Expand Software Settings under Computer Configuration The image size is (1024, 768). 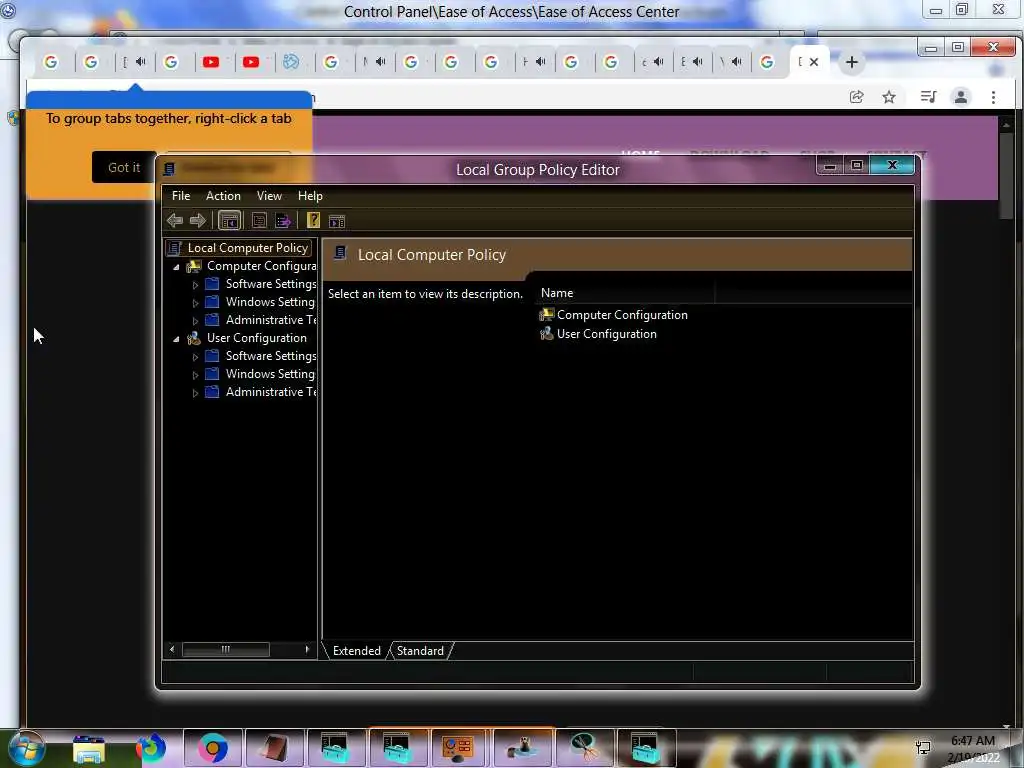coord(195,285)
